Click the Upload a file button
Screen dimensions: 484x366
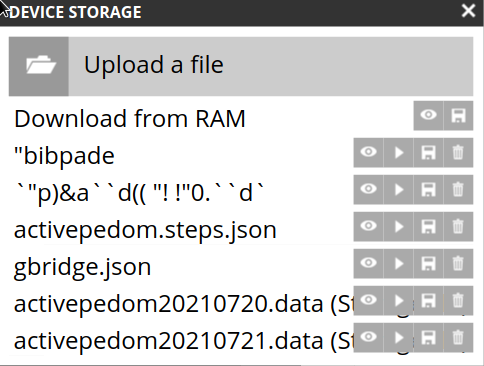point(241,66)
